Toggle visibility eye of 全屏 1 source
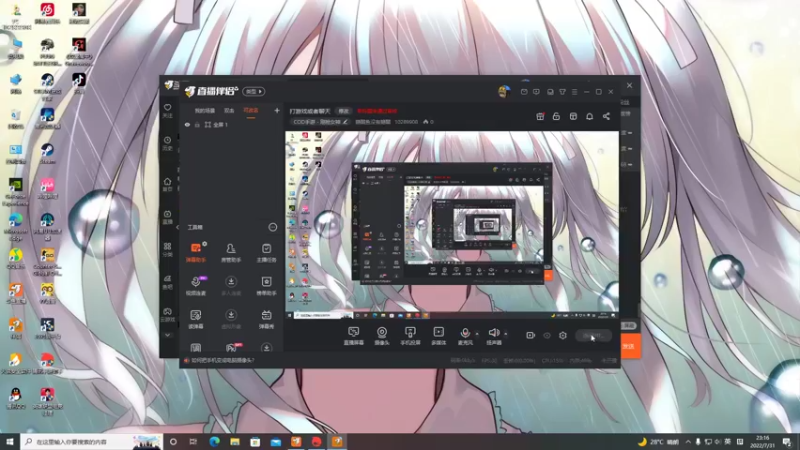This screenshot has height=450, width=800. (187, 124)
